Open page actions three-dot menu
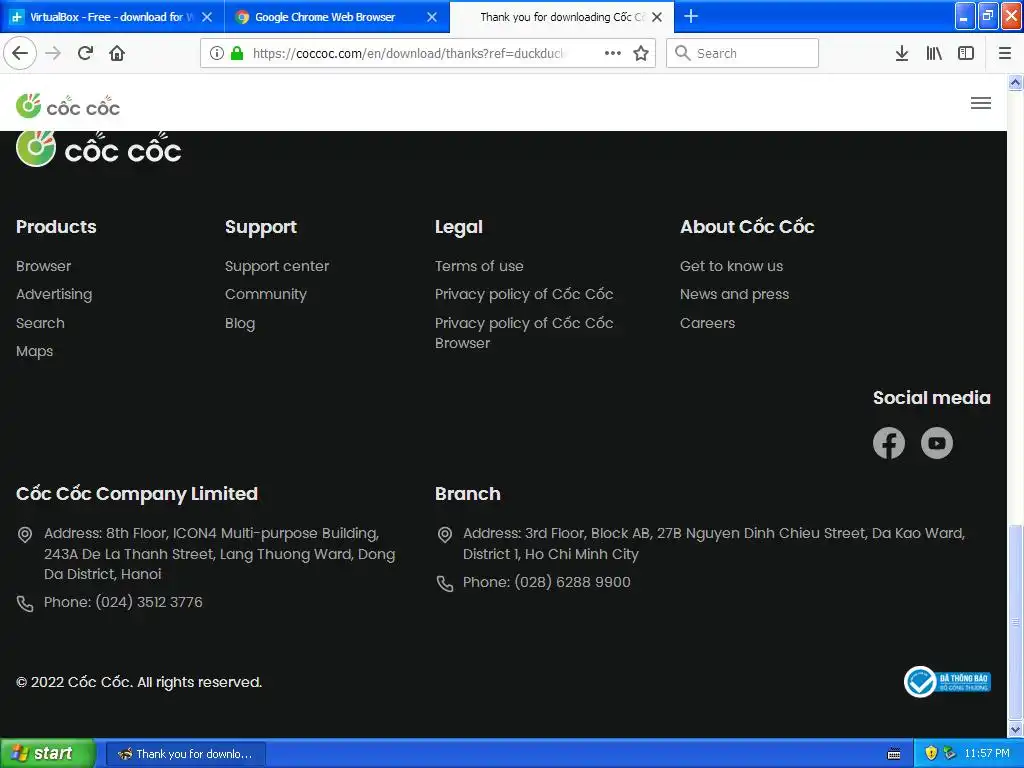Screen dimensions: 1024x768 point(613,53)
